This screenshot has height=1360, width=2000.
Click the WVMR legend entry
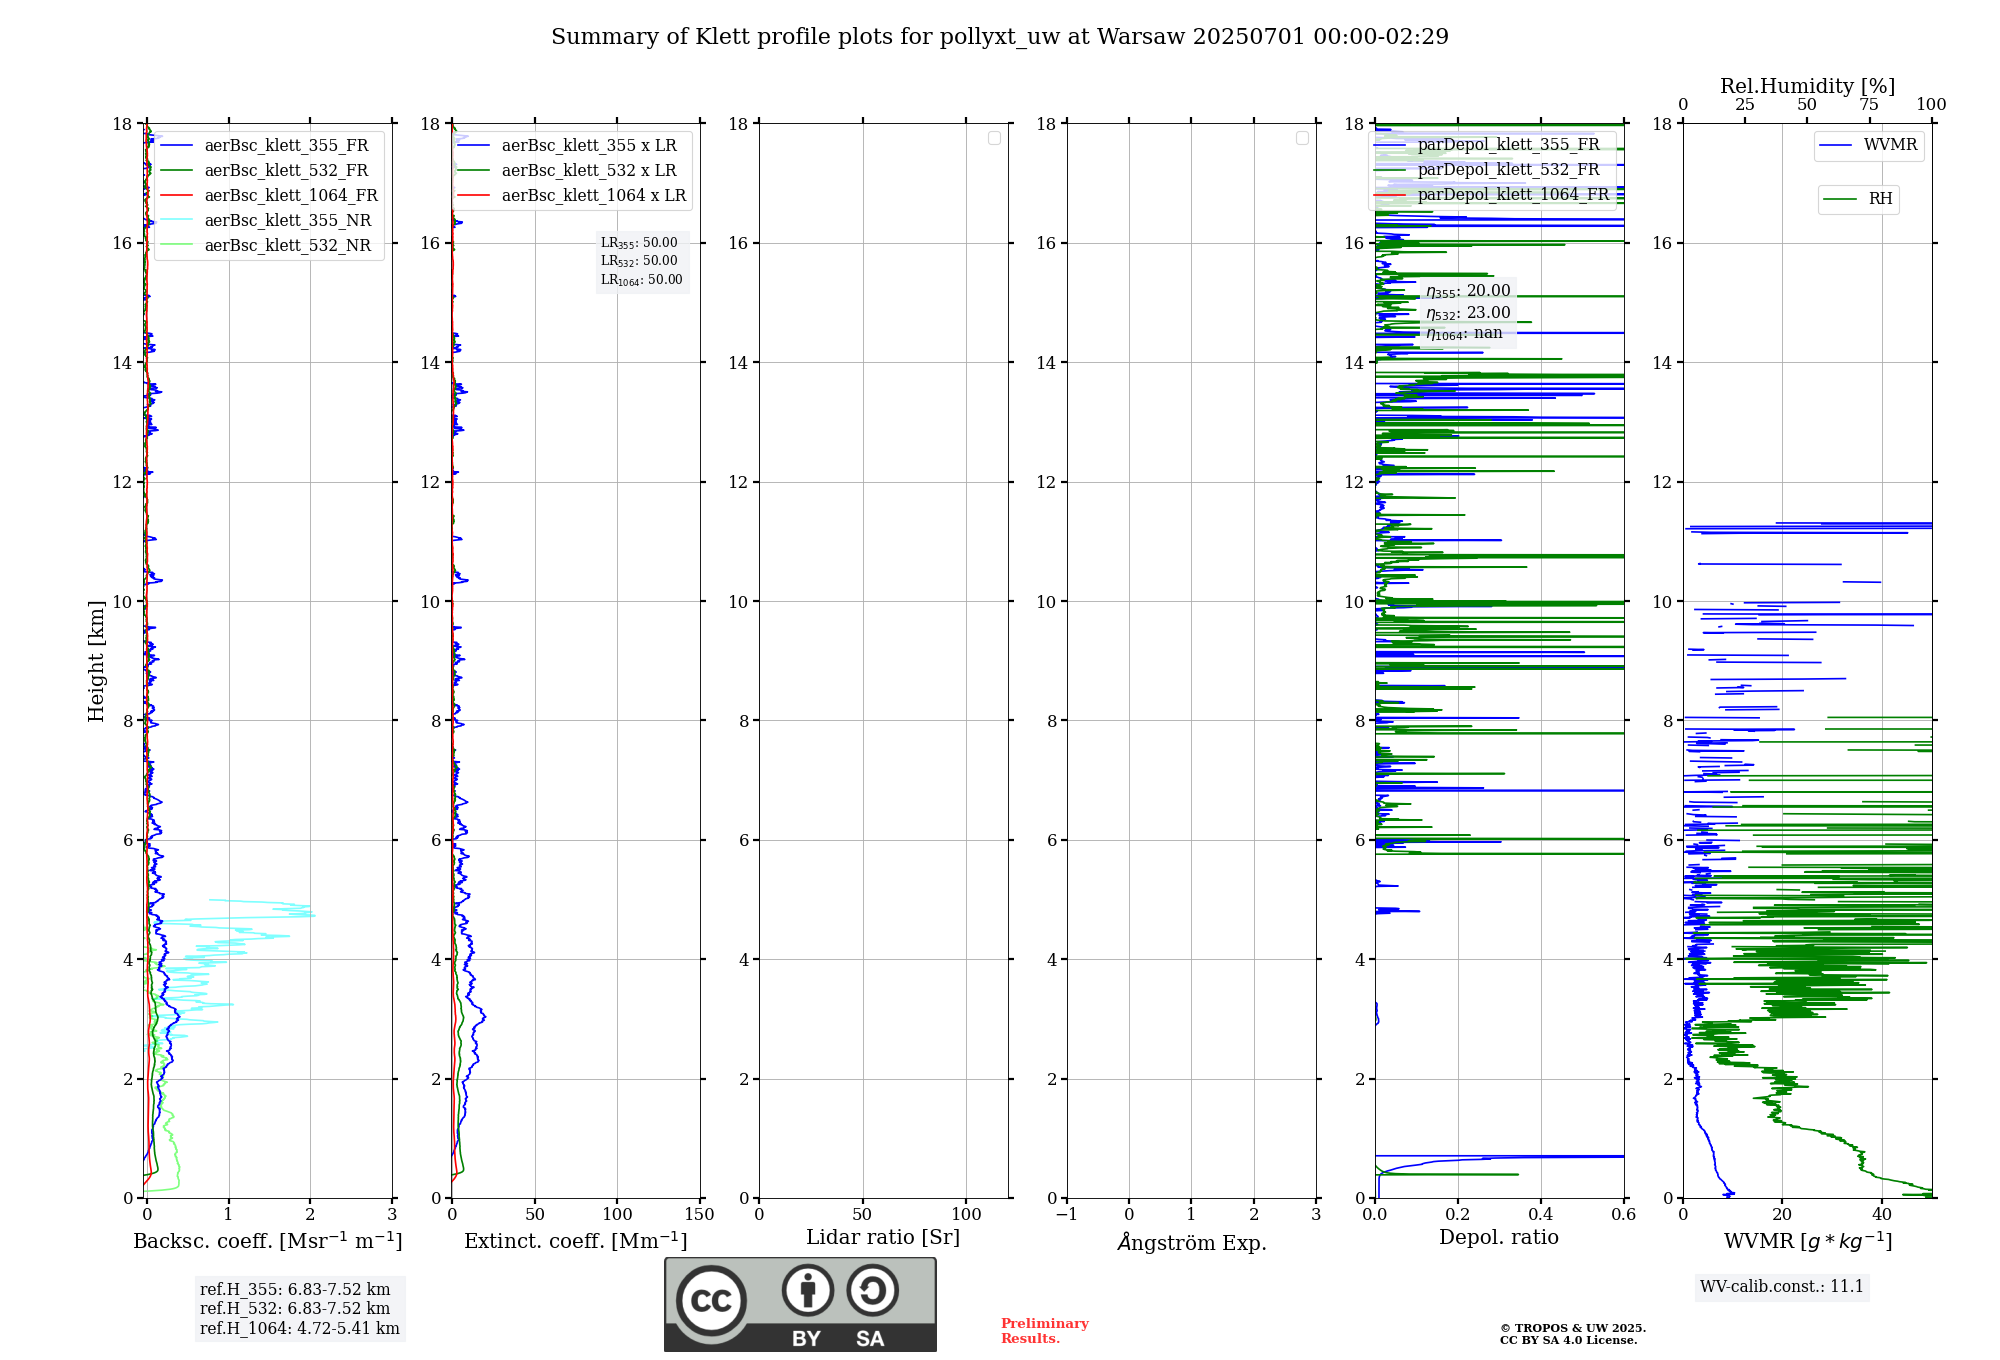[1868, 145]
